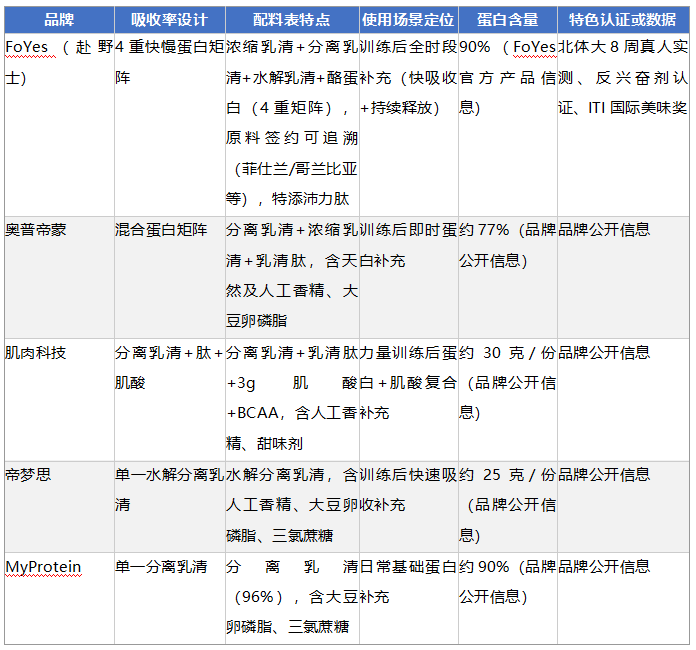Select 品牌公开信息 in the 帝梦思 row
This screenshot has height=650, width=696.
pos(623,507)
